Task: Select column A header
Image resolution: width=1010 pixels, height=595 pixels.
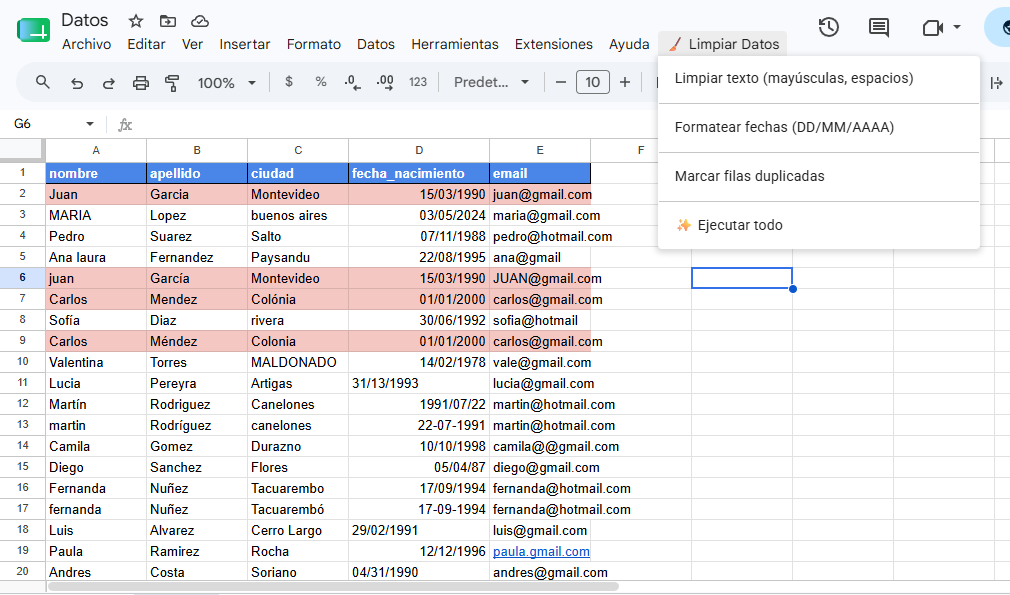Action: (x=96, y=150)
